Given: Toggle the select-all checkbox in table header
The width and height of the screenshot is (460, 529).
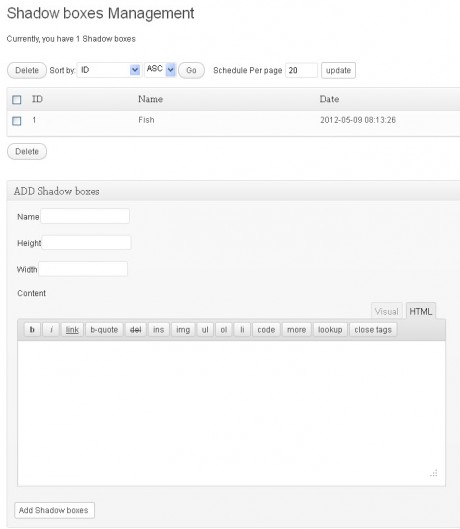Looking at the screenshot, I should click(17, 100).
